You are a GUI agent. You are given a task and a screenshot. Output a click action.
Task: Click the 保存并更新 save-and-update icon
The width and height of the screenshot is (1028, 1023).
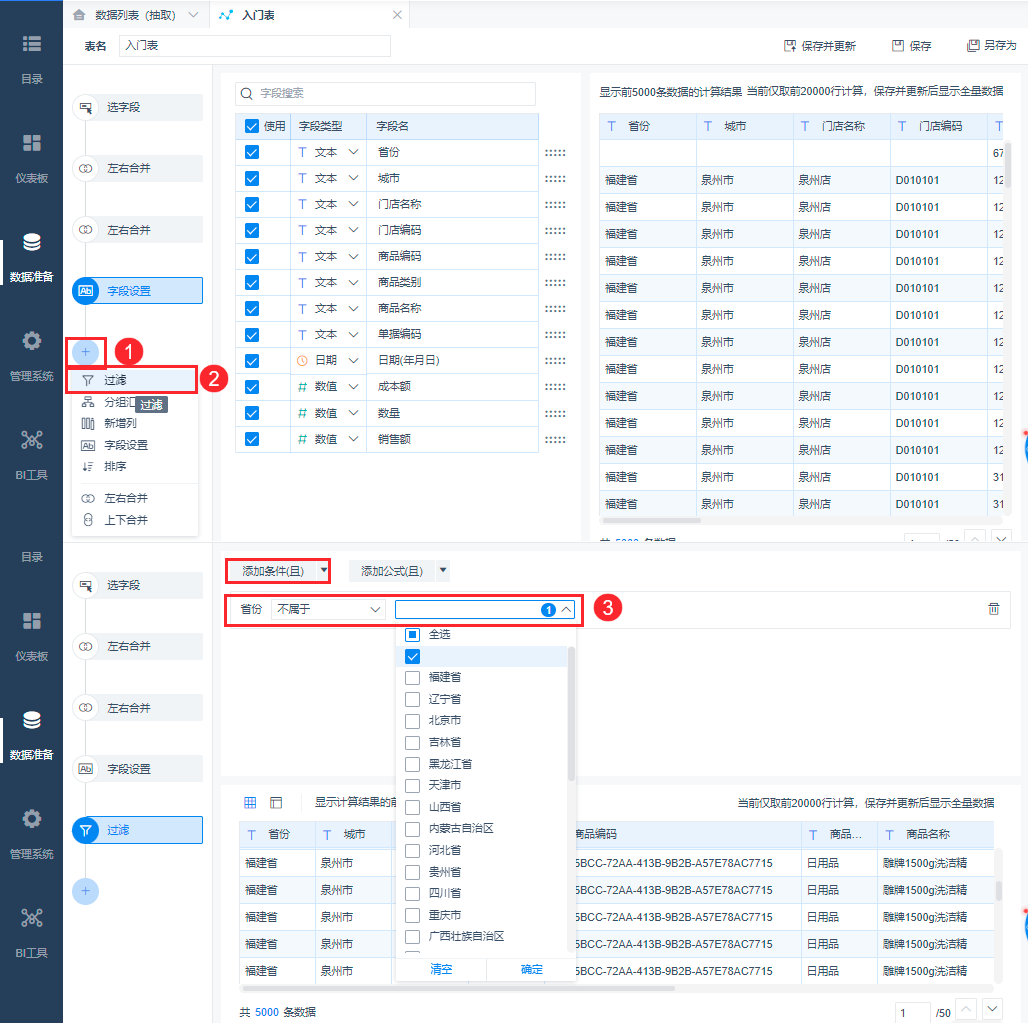point(790,45)
